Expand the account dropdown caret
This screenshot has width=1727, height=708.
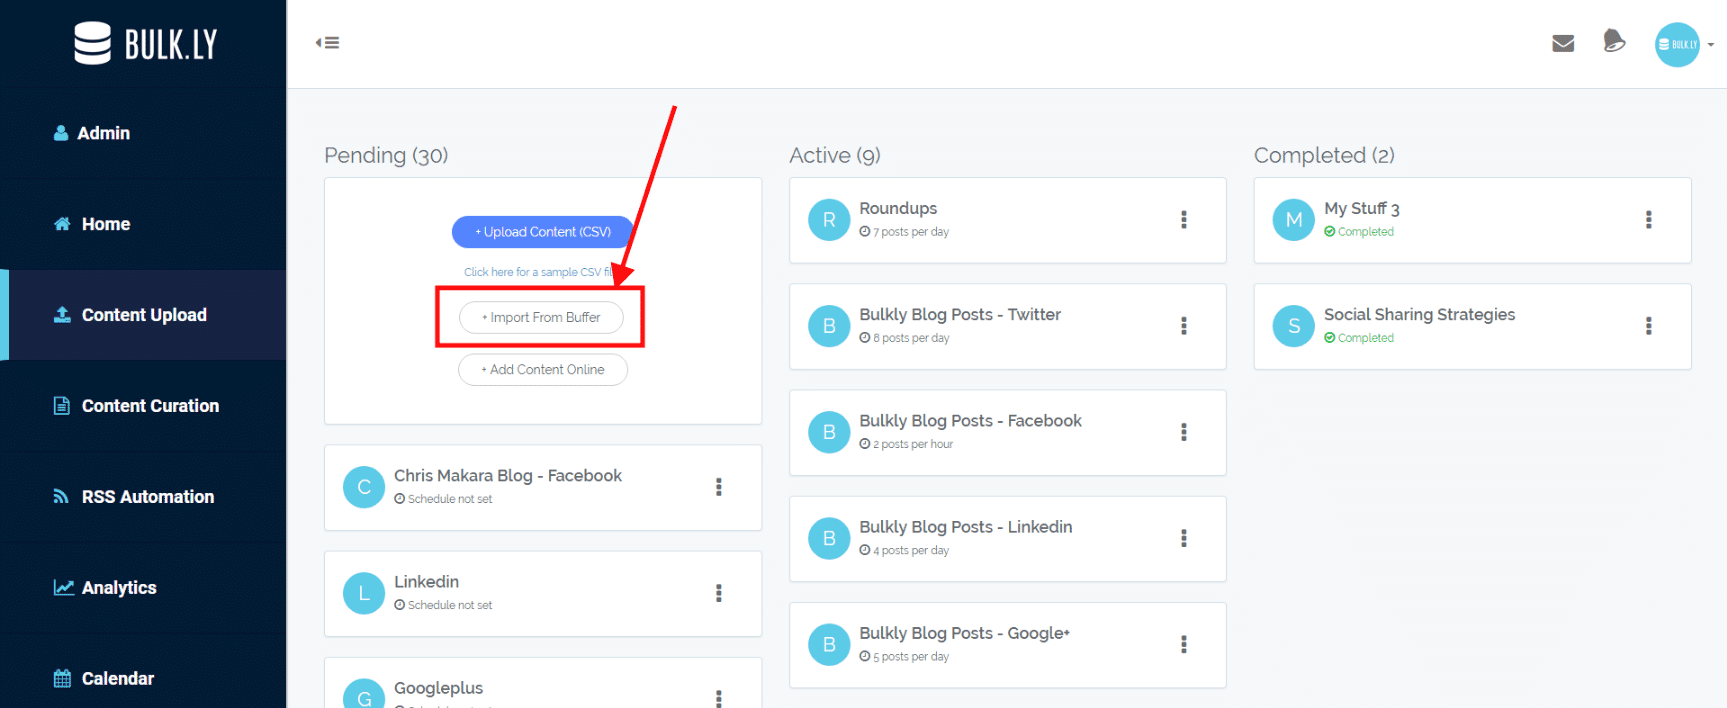pyautogui.click(x=1711, y=45)
